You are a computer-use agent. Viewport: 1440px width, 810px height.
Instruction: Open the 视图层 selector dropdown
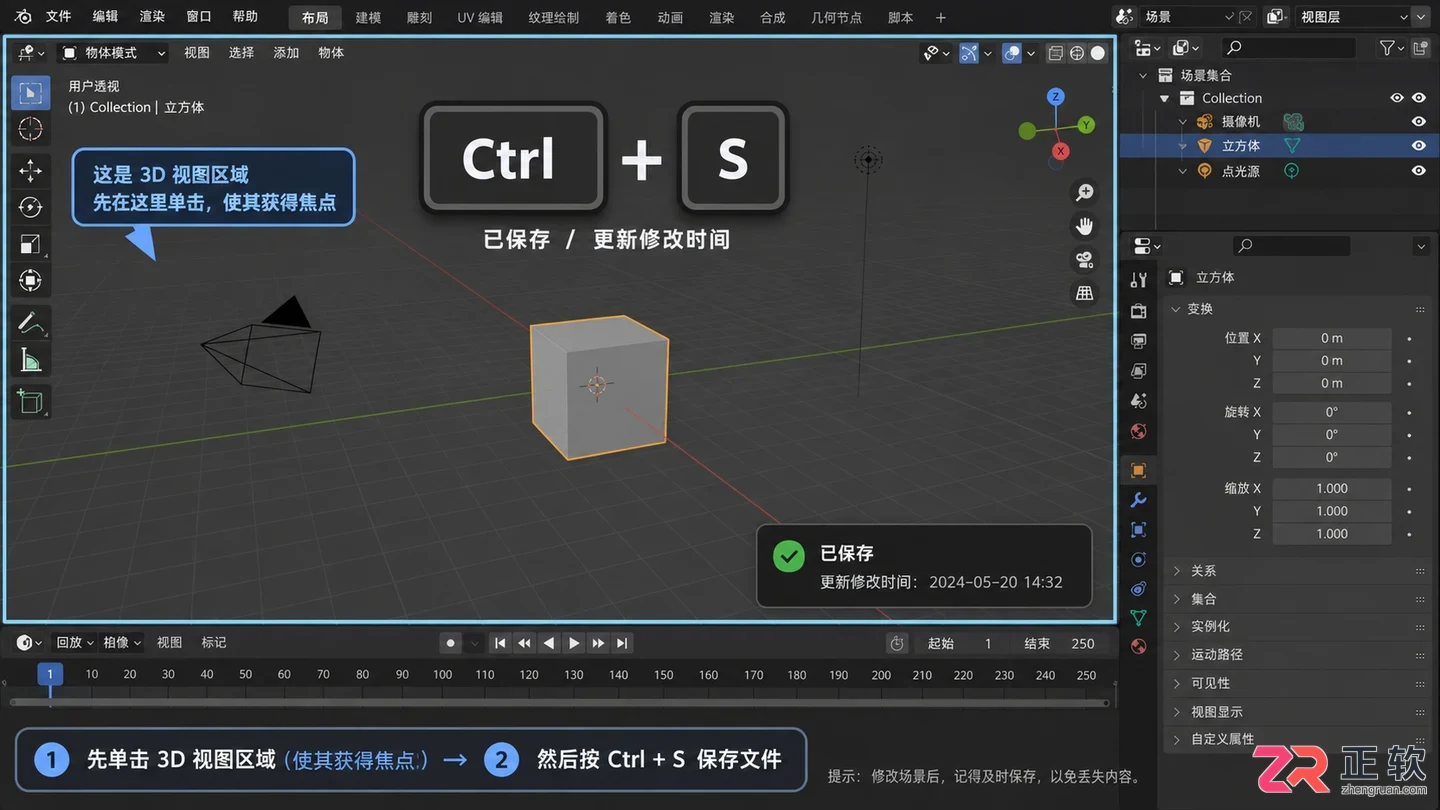point(1363,17)
